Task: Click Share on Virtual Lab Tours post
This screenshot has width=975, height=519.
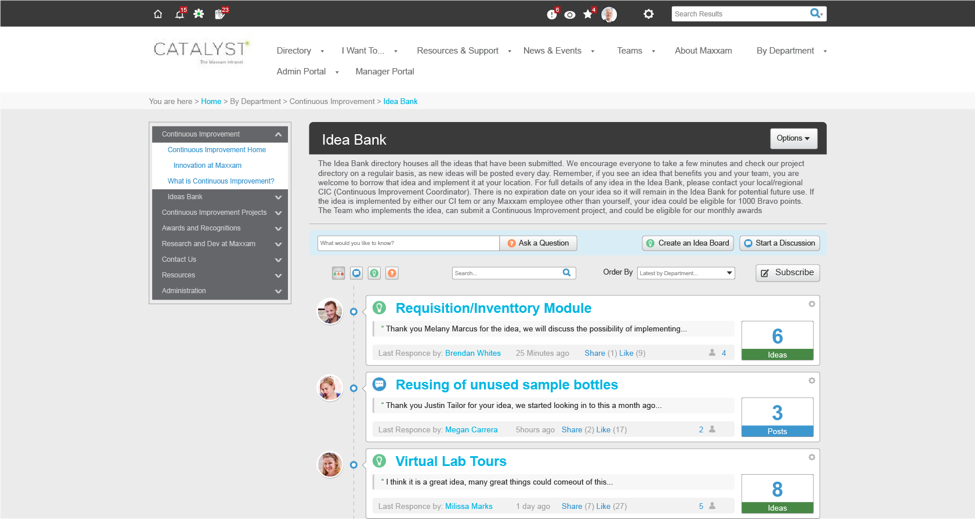Action: coord(571,506)
